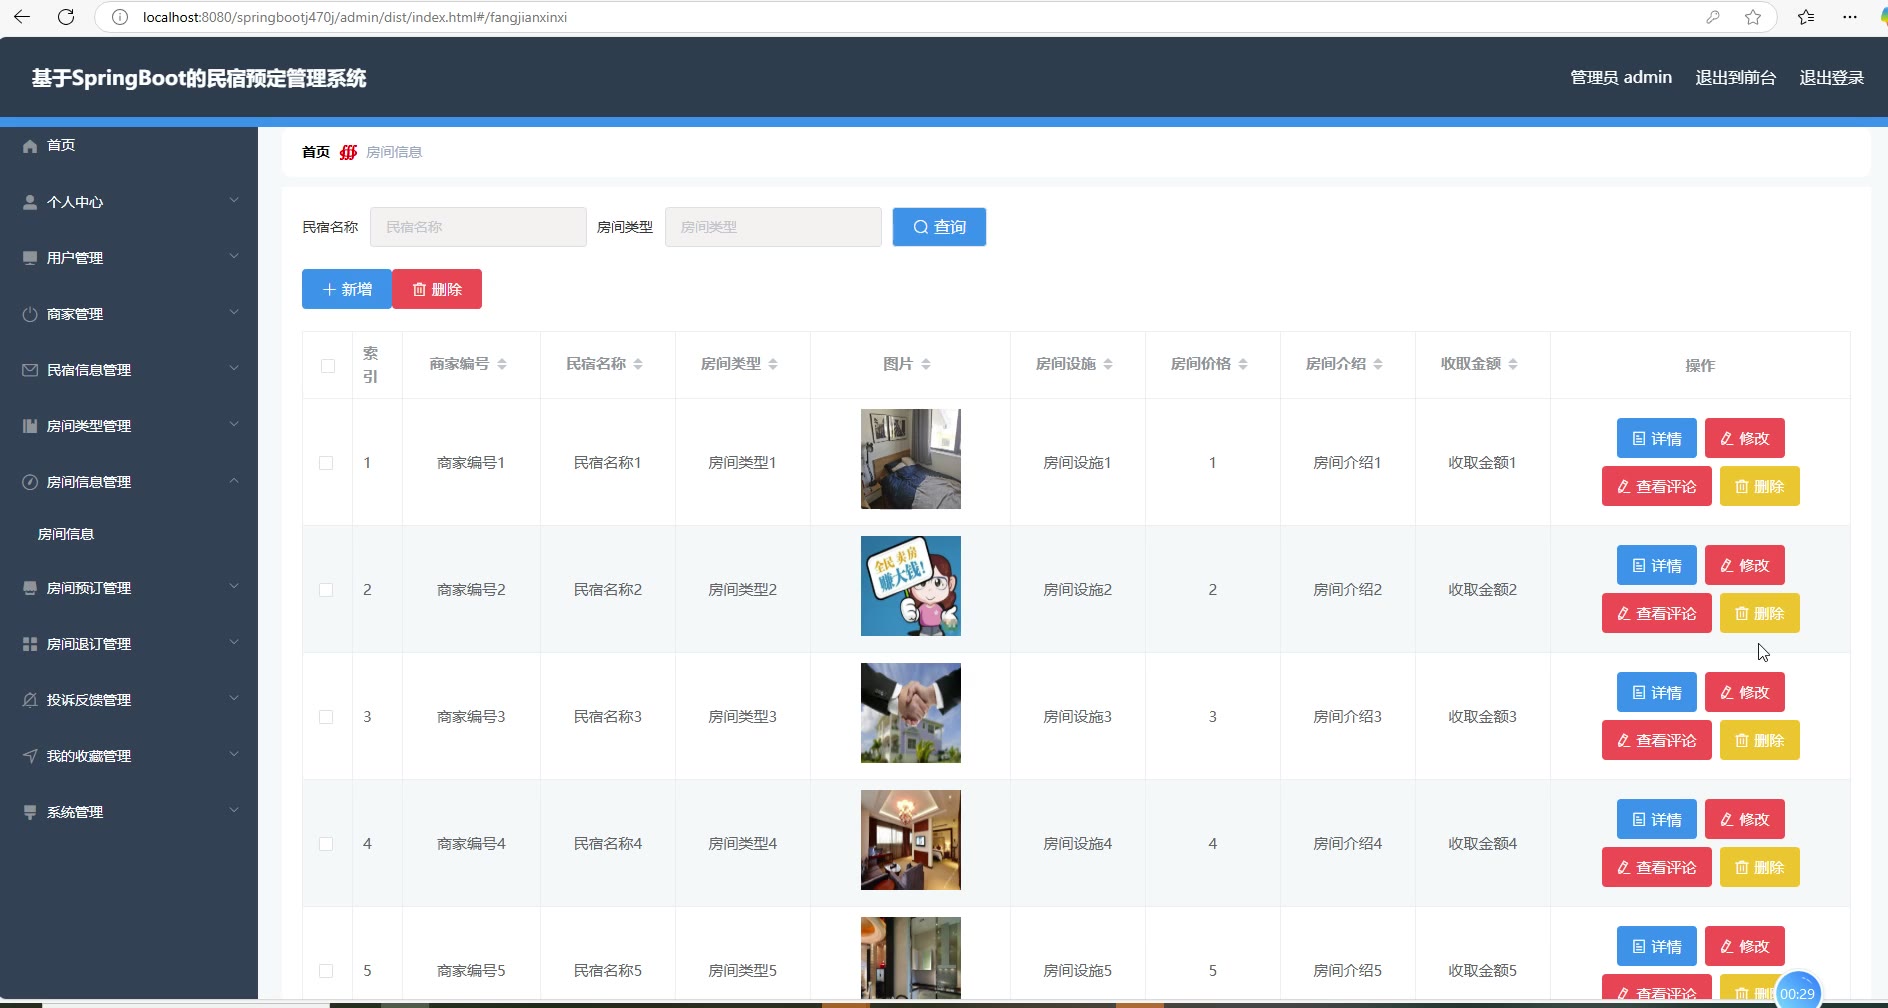The width and height of the screenshot is (1888, 1008).
Task: Open the handshake thumbnail in row 3
Action: [x=911, y=713]
